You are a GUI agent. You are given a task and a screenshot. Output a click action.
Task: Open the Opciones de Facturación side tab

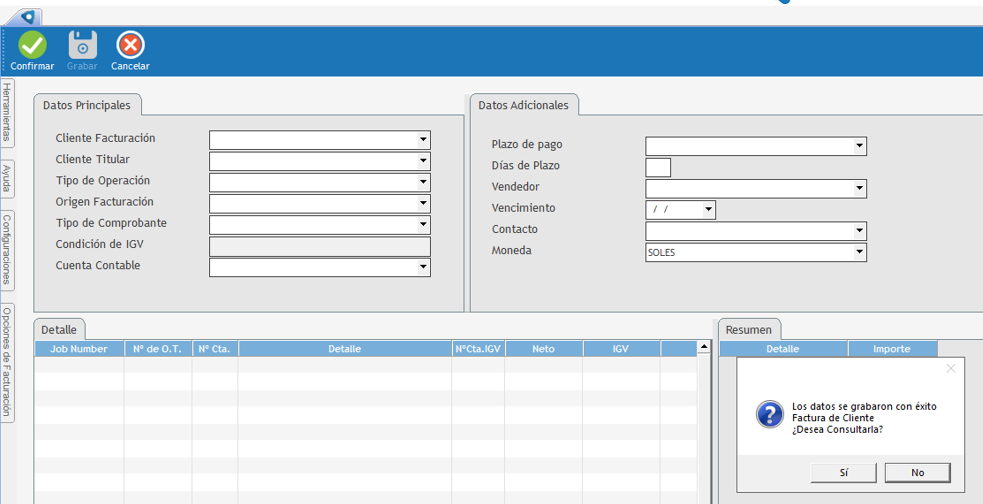pos(7,362)
